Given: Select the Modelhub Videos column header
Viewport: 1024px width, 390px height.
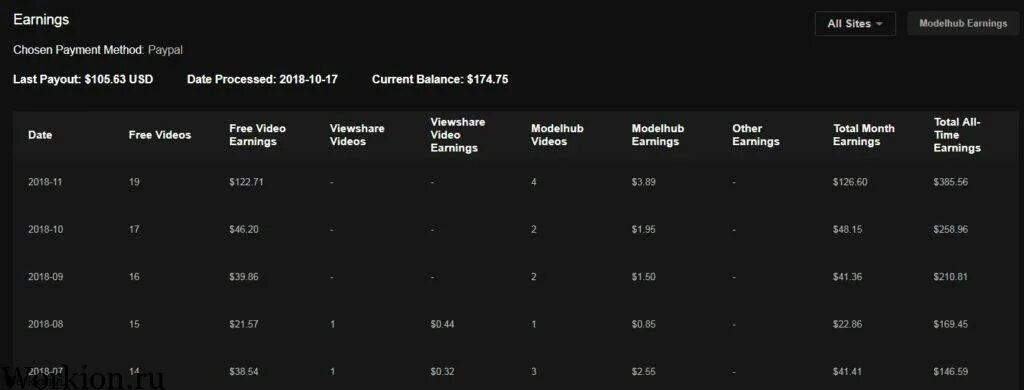Looking at the screenshot, I should coord(557,135).
